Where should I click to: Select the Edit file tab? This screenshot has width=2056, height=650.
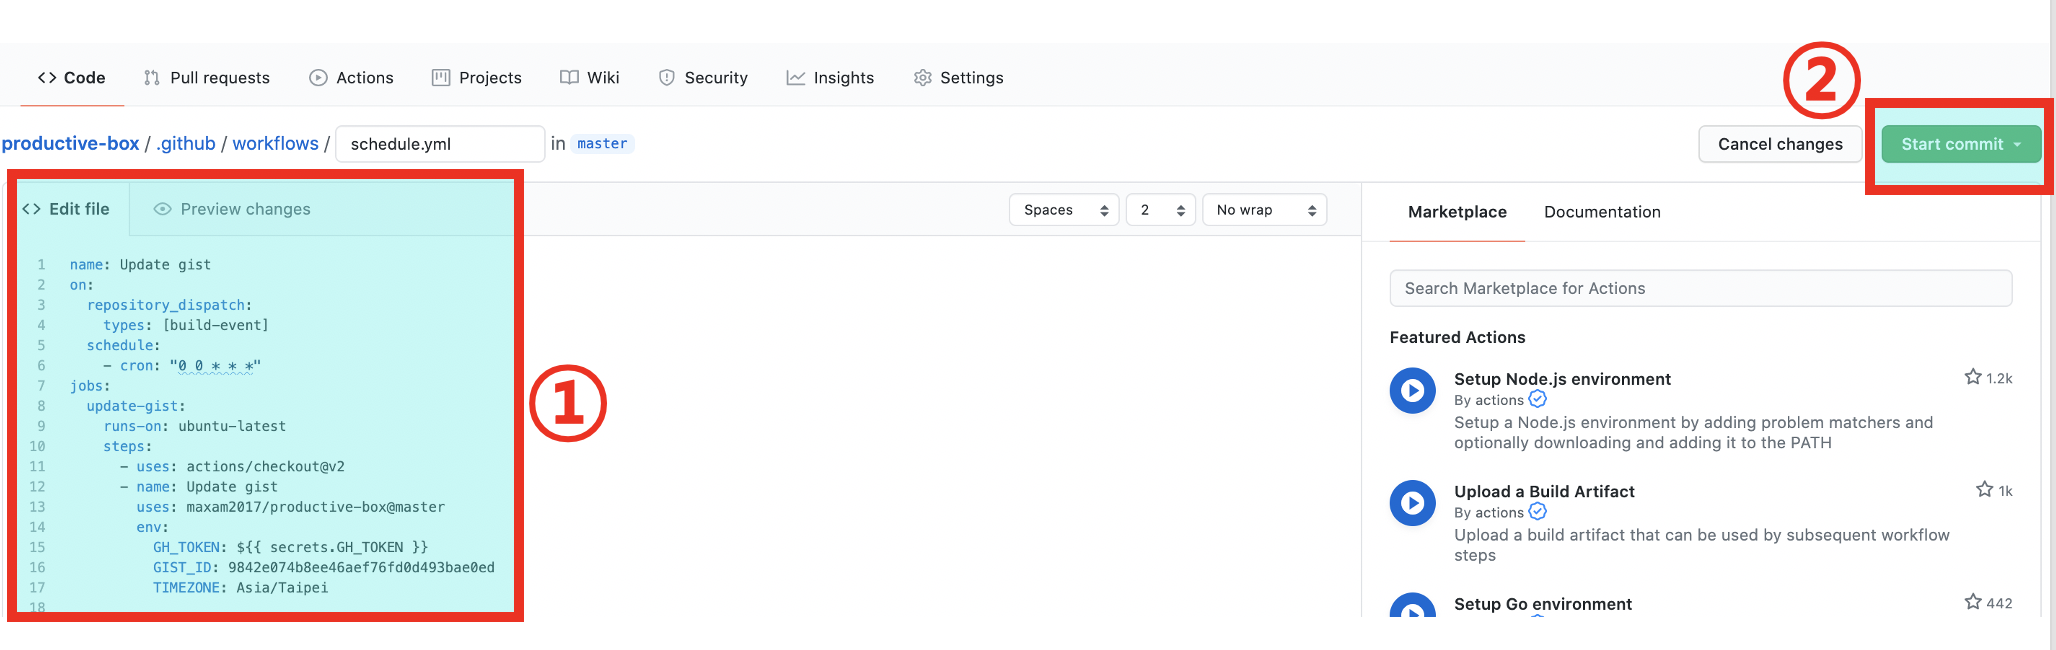[x=66, y=209]
